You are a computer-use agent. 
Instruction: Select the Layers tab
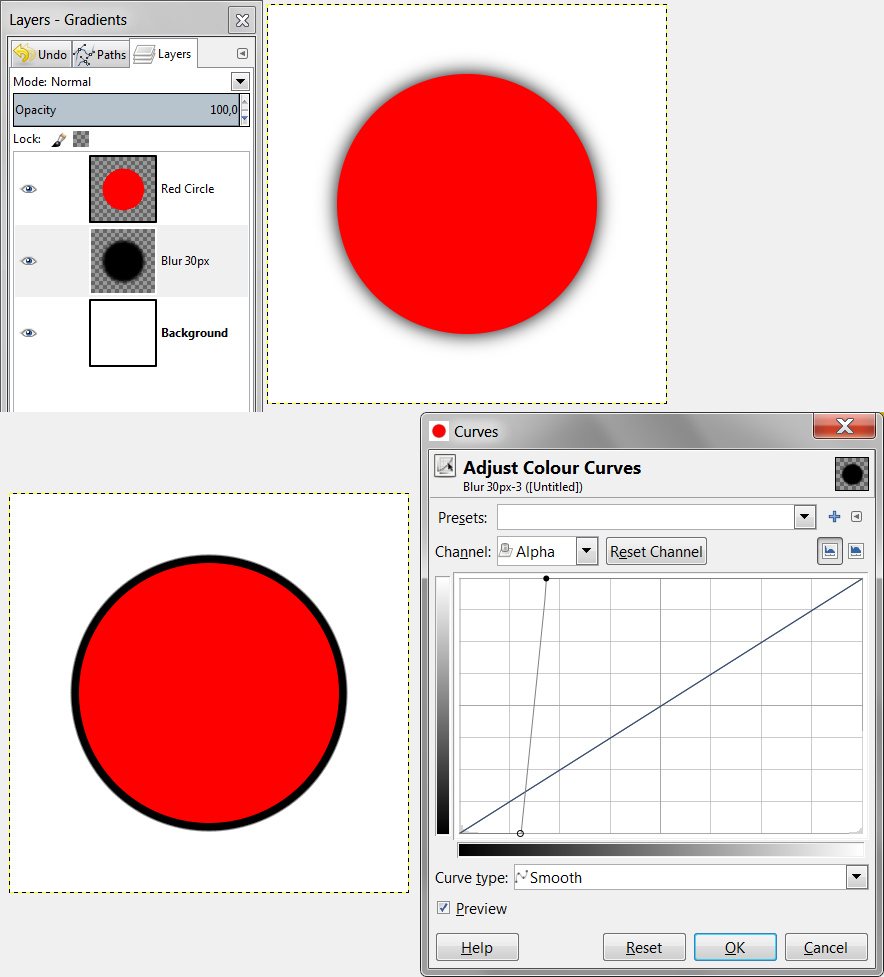click(163, 54)
